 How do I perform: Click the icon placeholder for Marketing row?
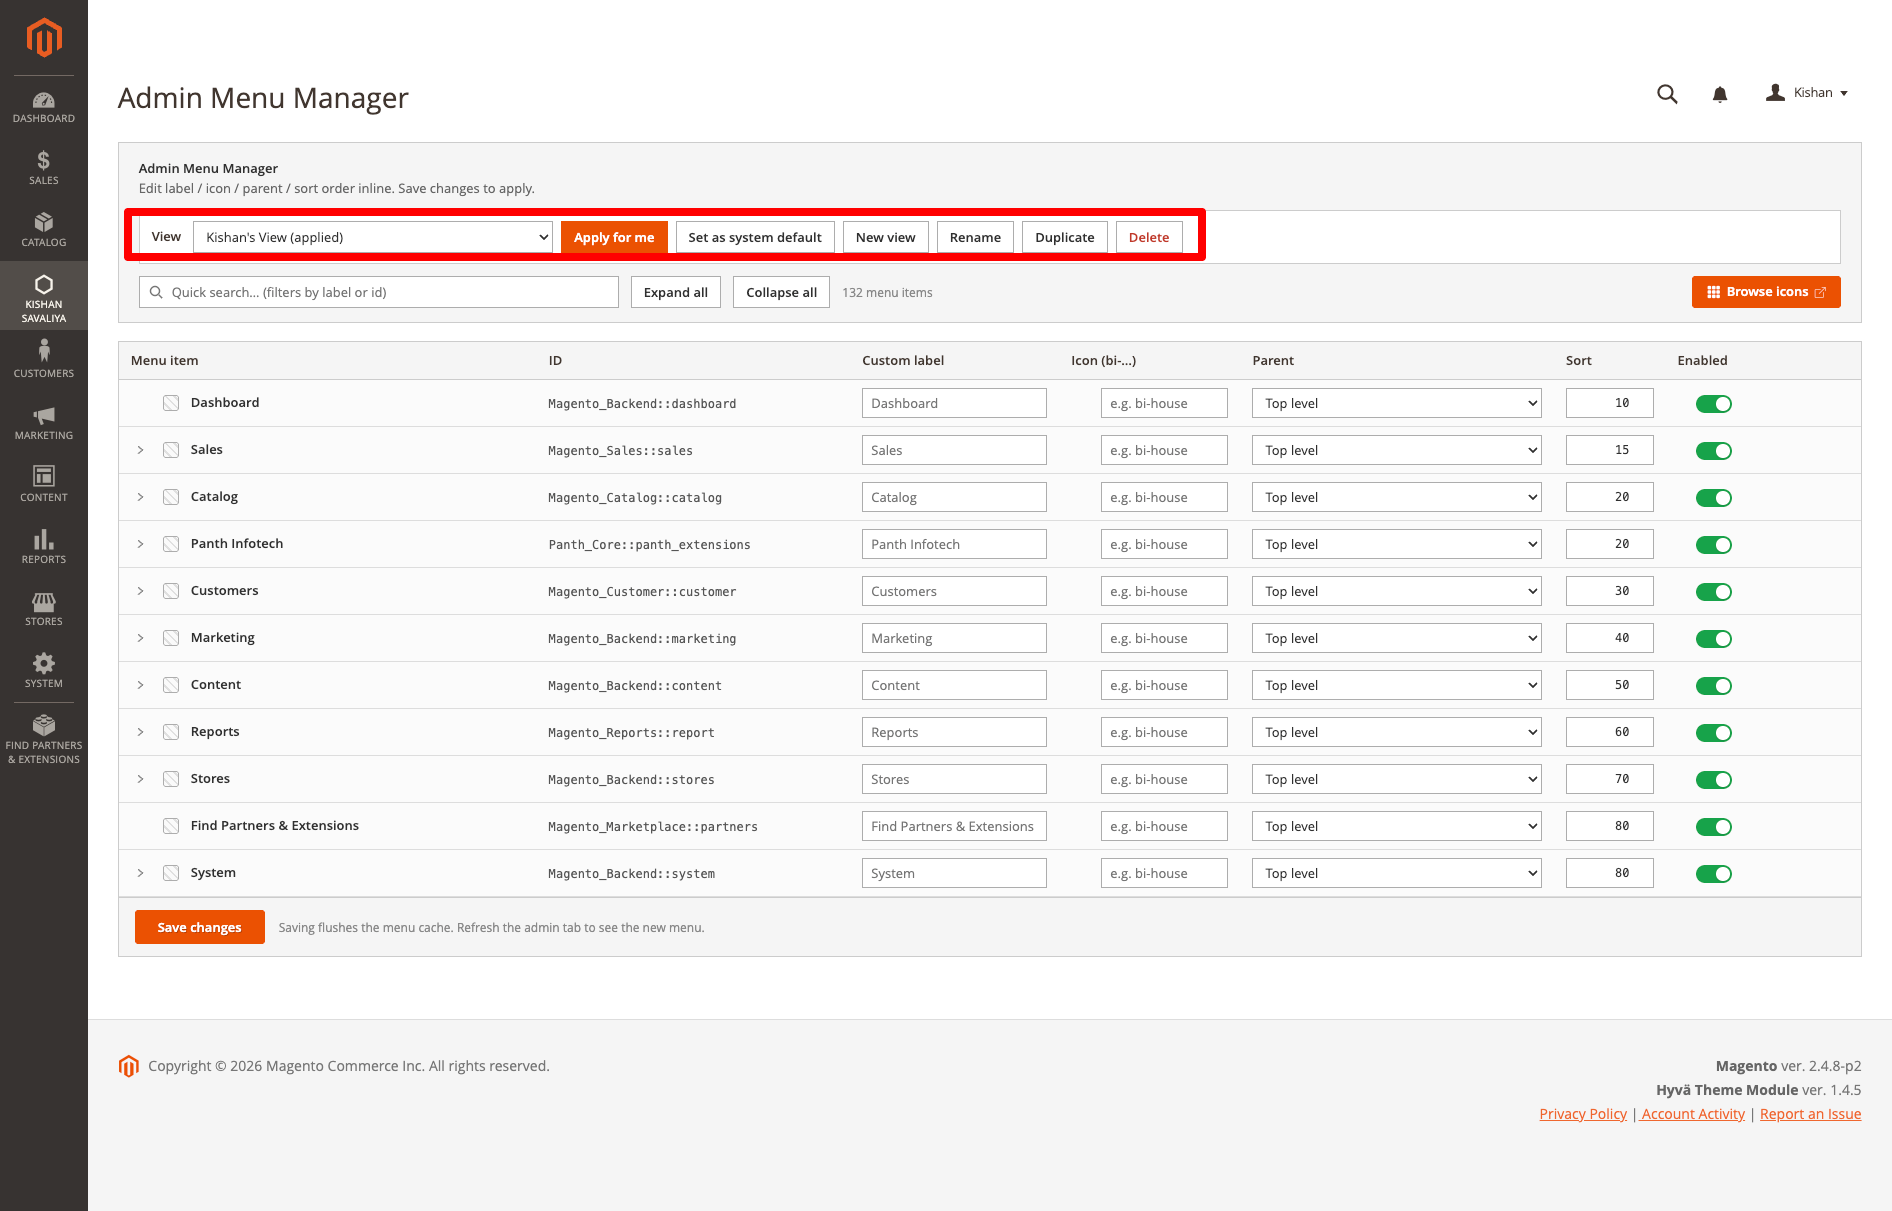(x=171, y=638)
